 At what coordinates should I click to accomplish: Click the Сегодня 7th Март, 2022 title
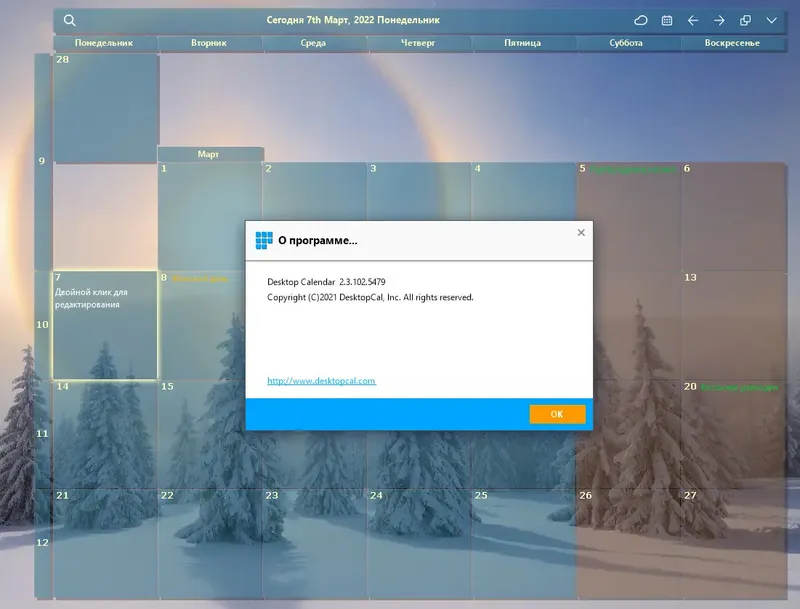point(353,20)
